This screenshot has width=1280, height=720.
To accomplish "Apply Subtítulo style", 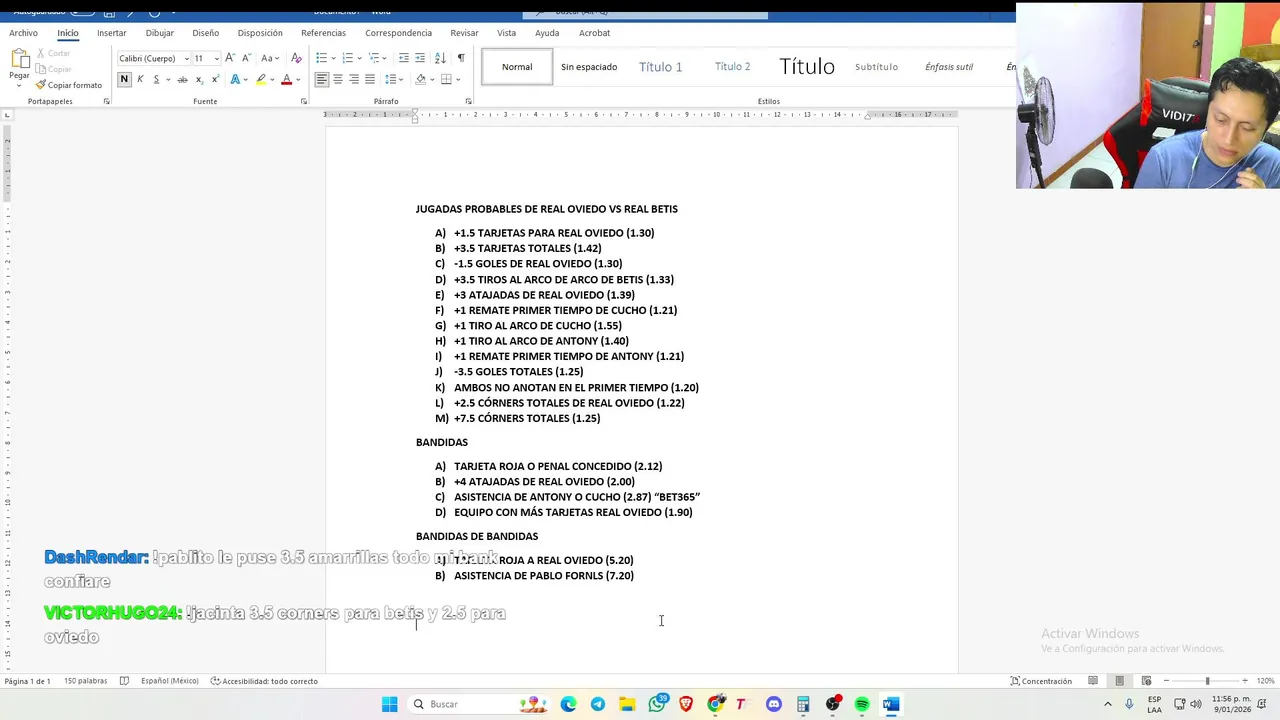I will (x=876, y=67).
